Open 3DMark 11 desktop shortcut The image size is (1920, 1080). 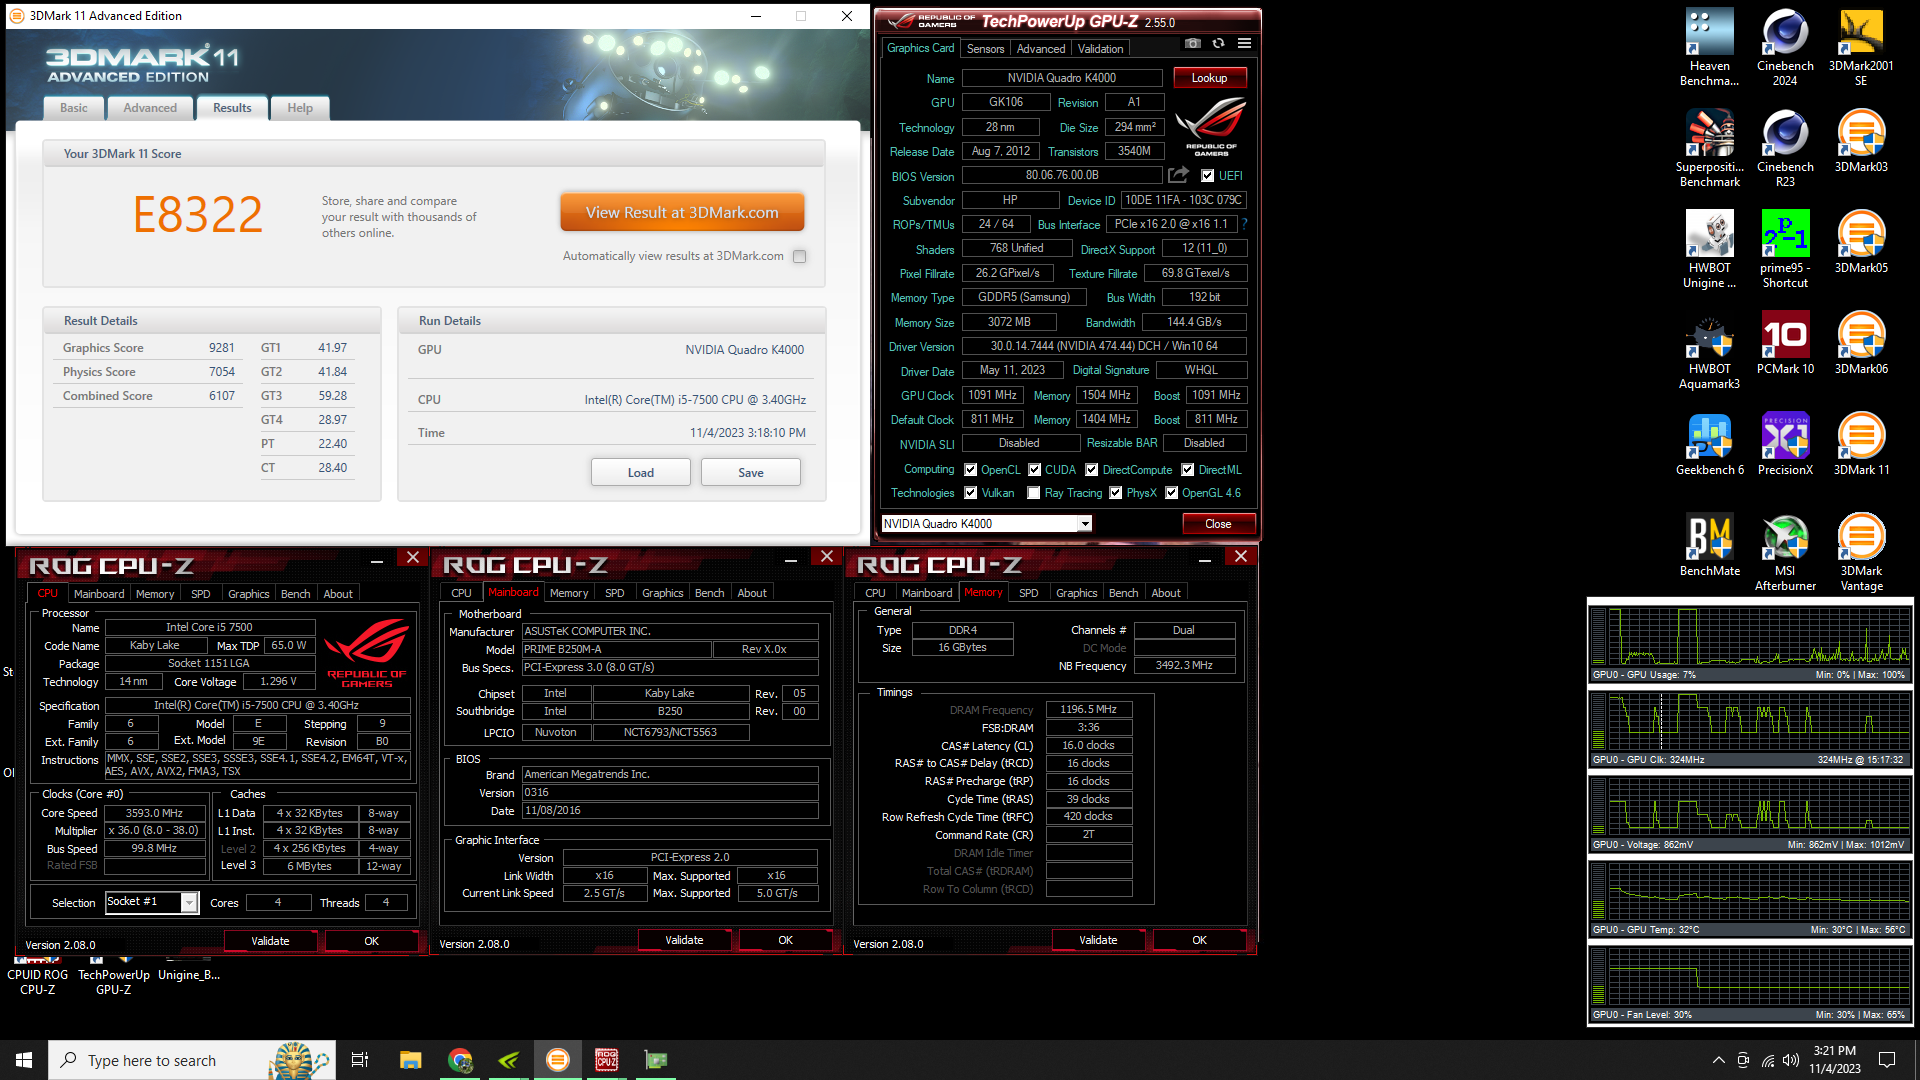click(x=1861, y=443)
